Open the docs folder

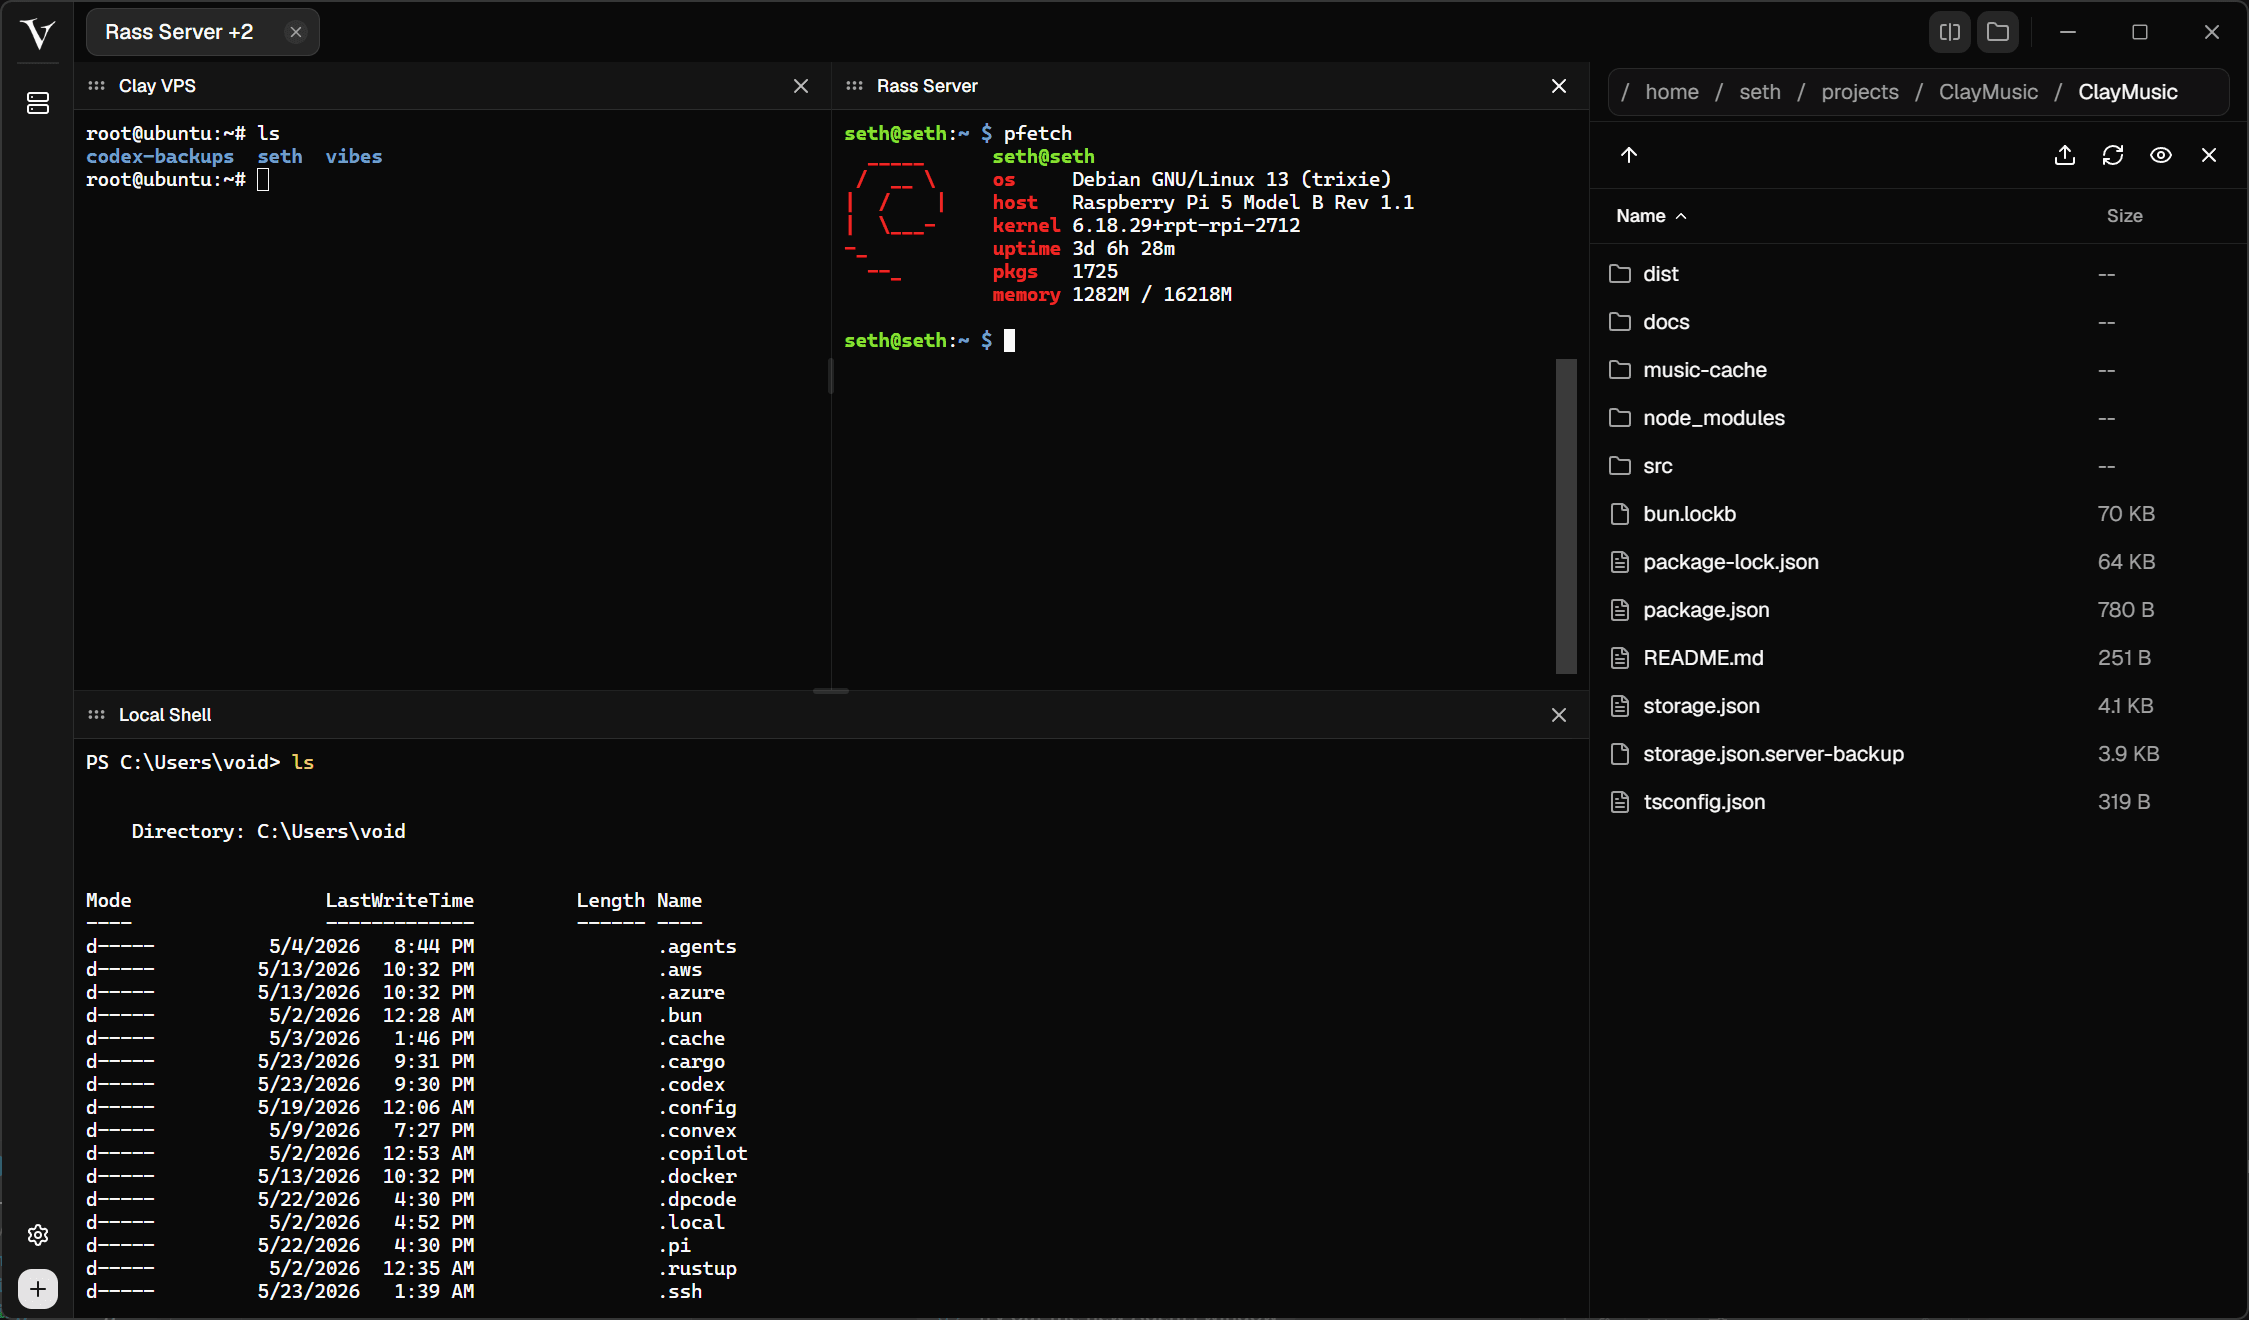point(1919,322)
